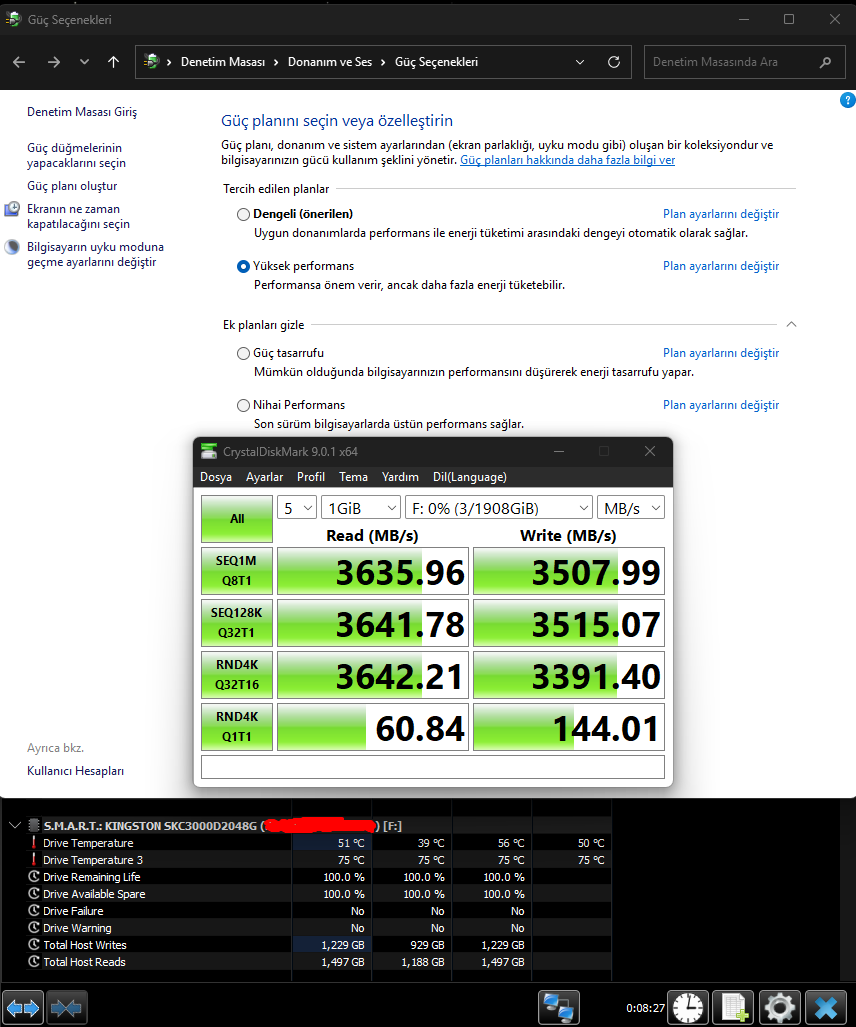856x1027 pixels.
Task: Select Güç tasarrufu power plan
Action: [x=243, y=353]
